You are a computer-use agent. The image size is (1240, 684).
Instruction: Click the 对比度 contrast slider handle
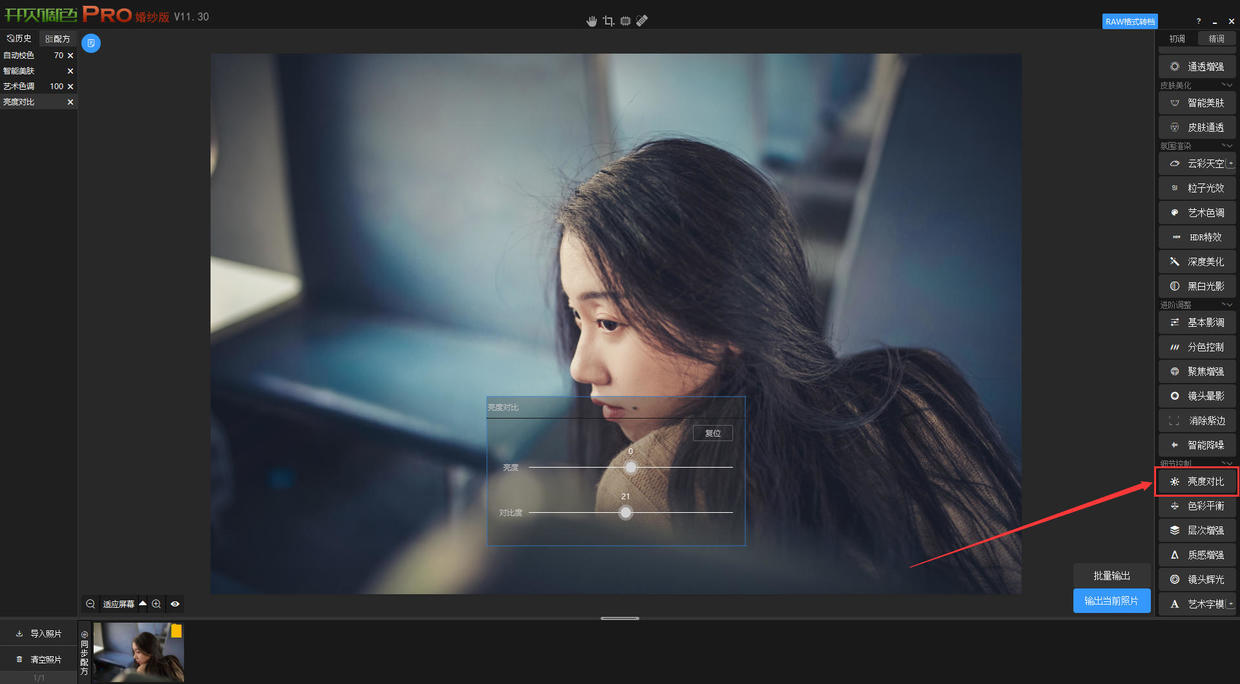(625, 512)
